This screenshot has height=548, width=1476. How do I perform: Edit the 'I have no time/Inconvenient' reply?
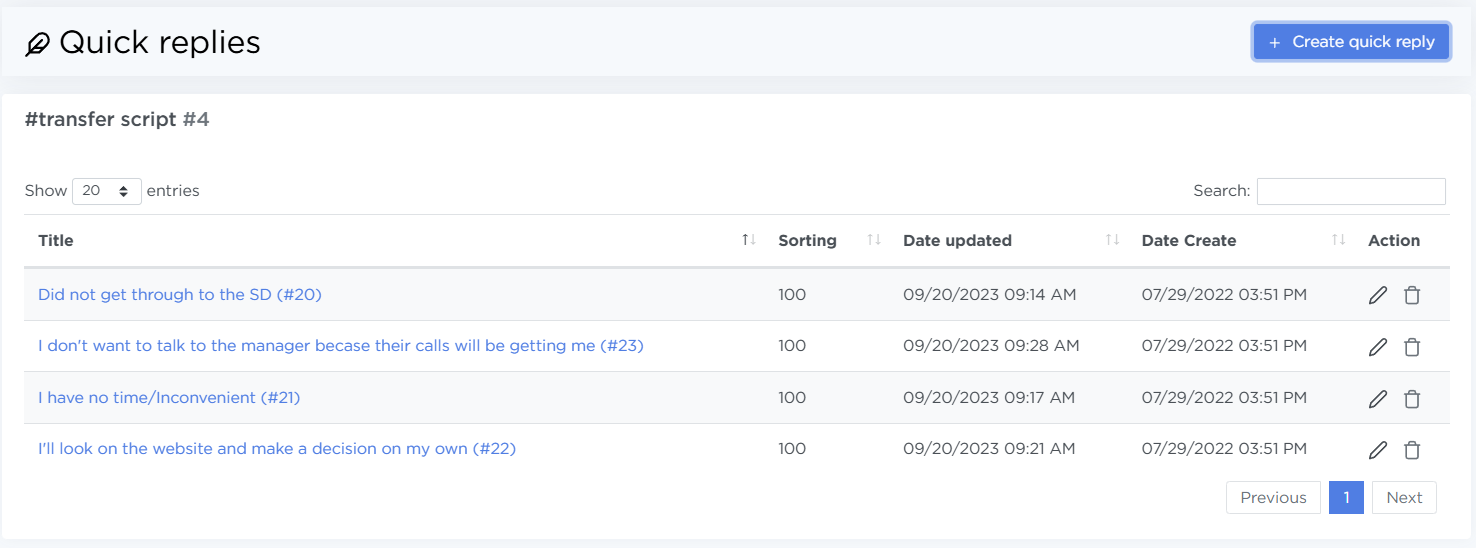coord(1378,399)
